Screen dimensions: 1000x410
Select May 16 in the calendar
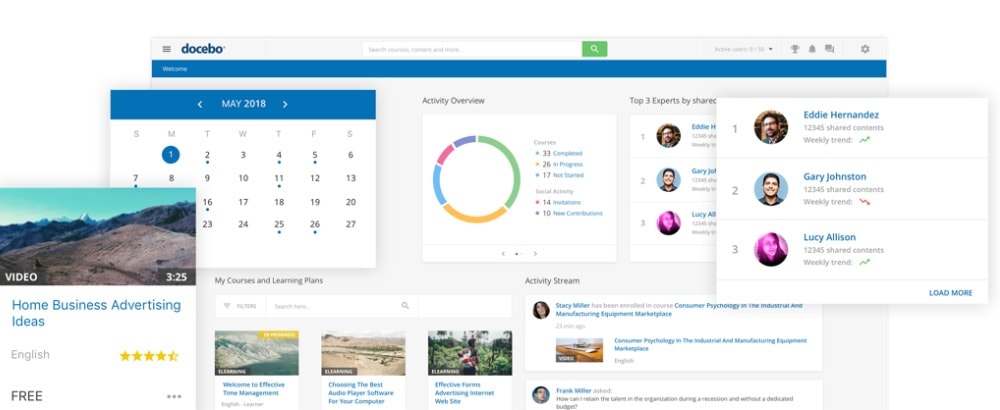coord(207,202)
